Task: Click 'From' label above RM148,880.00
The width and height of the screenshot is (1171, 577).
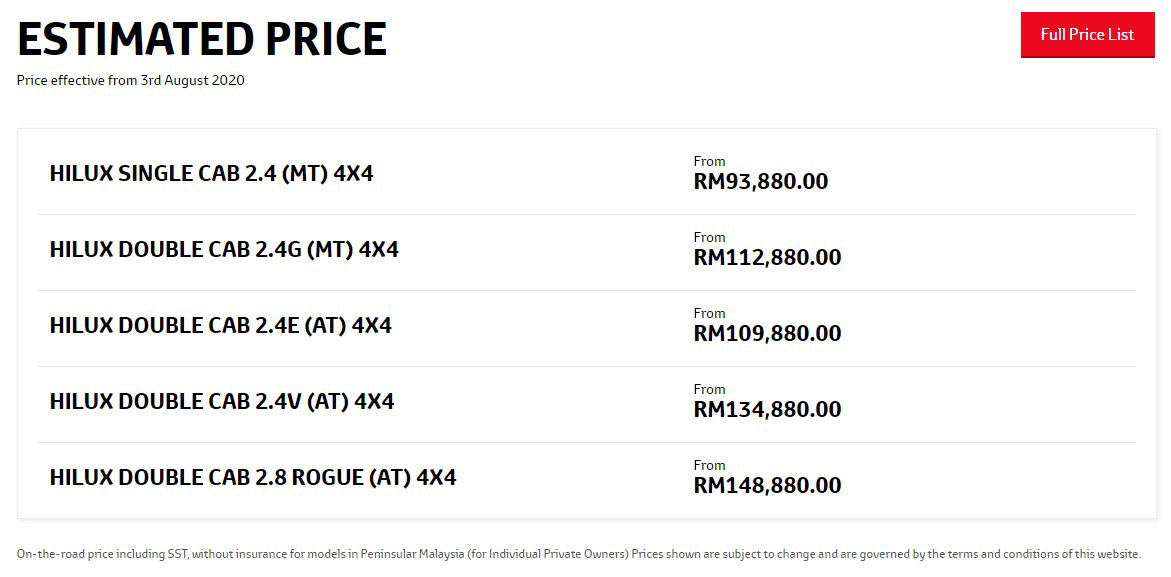Action: [709, 465]
